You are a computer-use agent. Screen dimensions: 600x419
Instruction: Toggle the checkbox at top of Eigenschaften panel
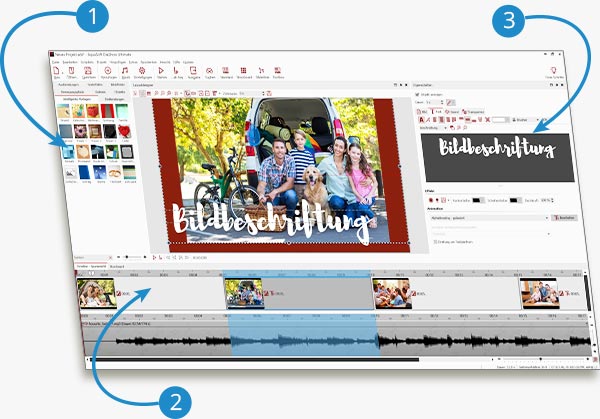tap(417, 95)
